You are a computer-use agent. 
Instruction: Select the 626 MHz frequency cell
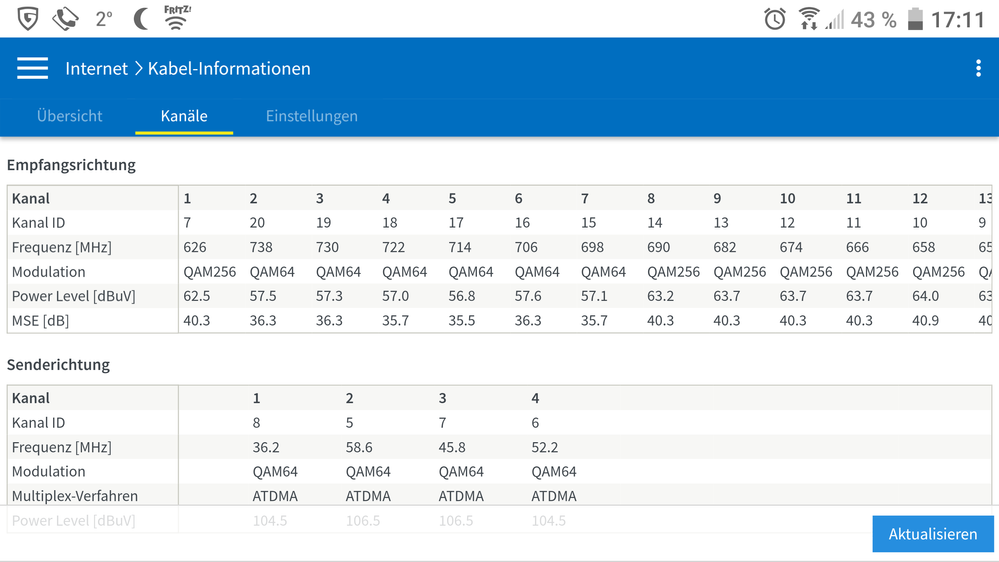coord(197,247)
